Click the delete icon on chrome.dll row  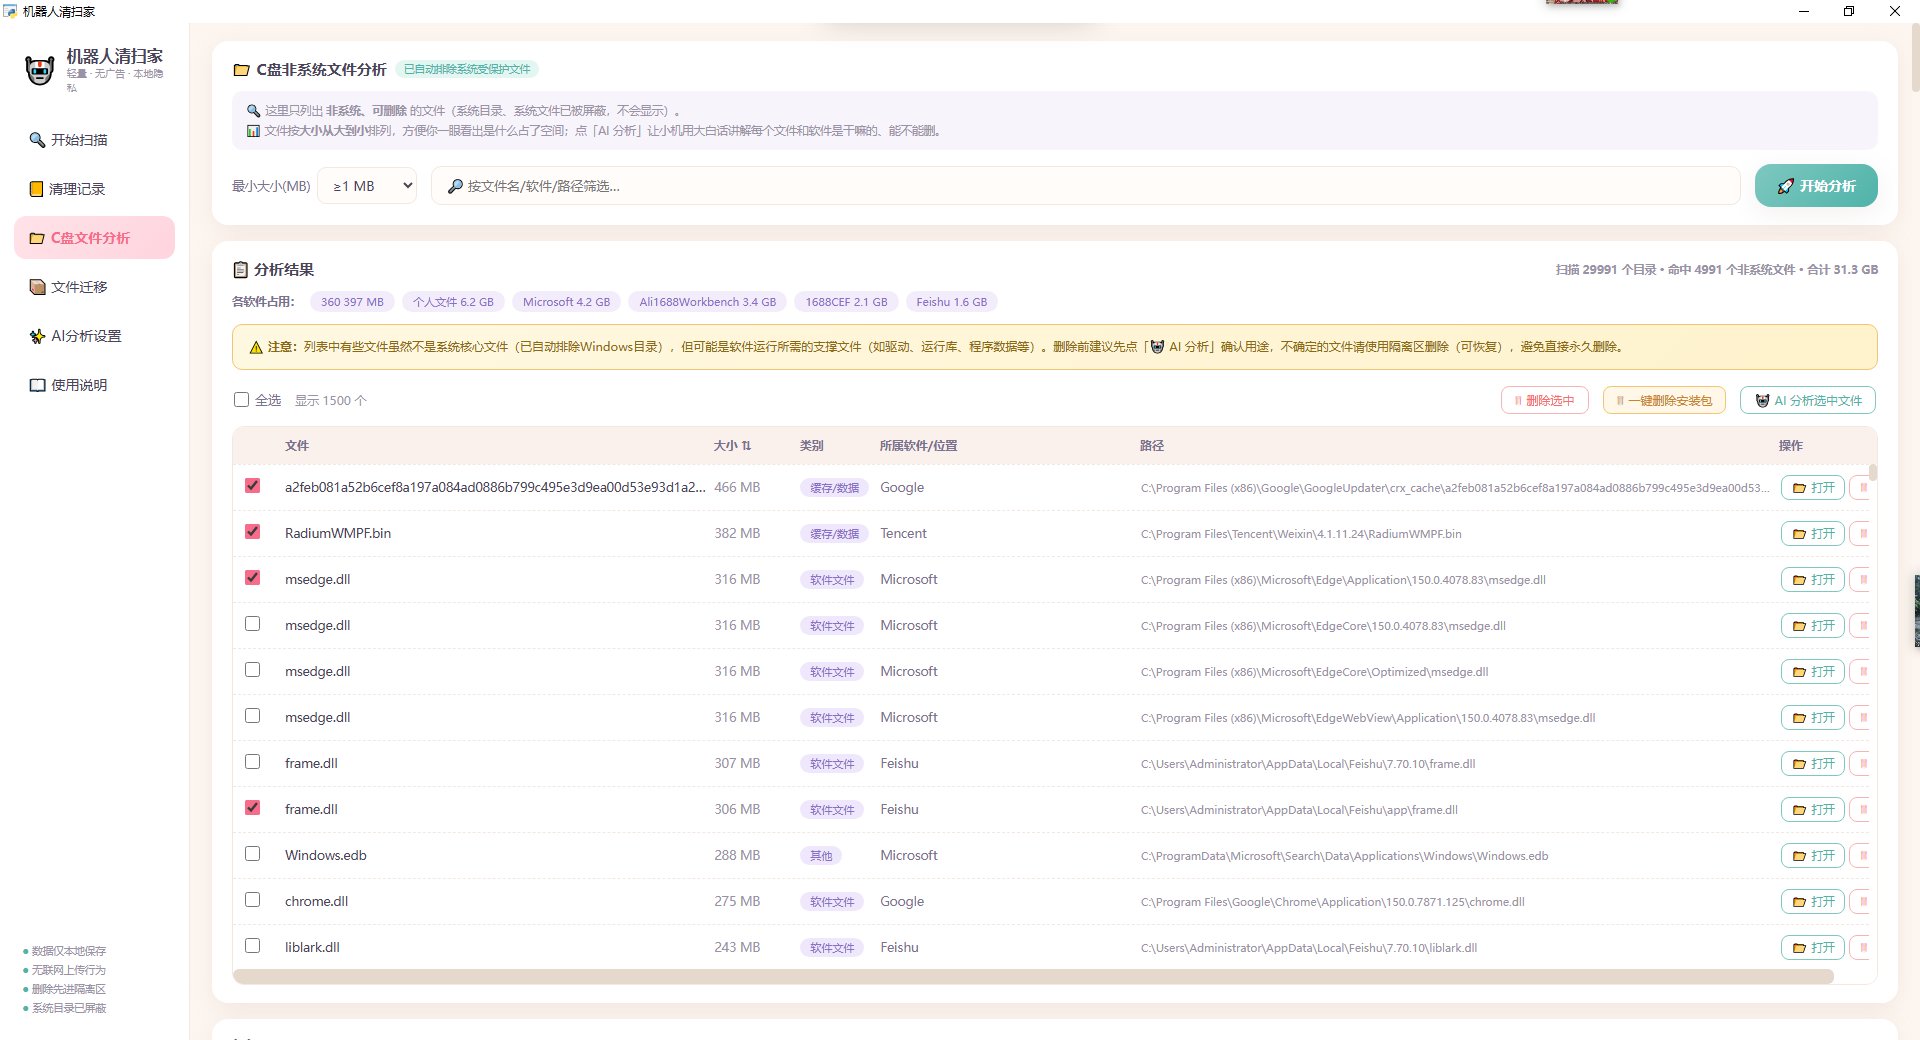1860,902
